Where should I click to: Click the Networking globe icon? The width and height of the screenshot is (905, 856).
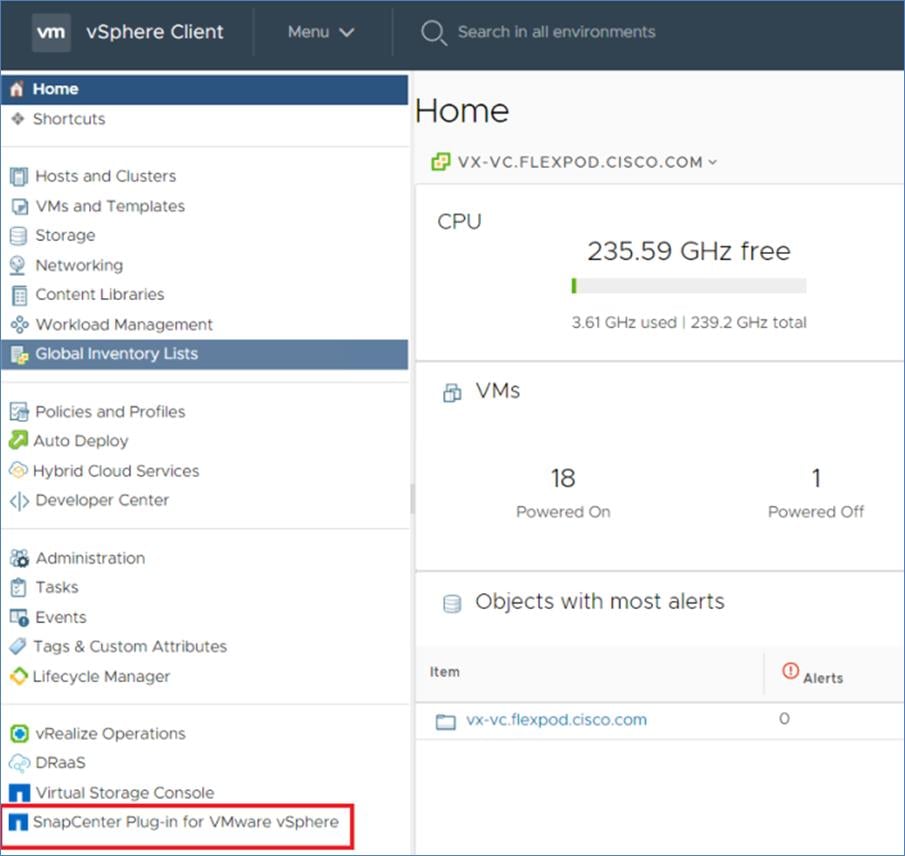[x=18, y=266]
